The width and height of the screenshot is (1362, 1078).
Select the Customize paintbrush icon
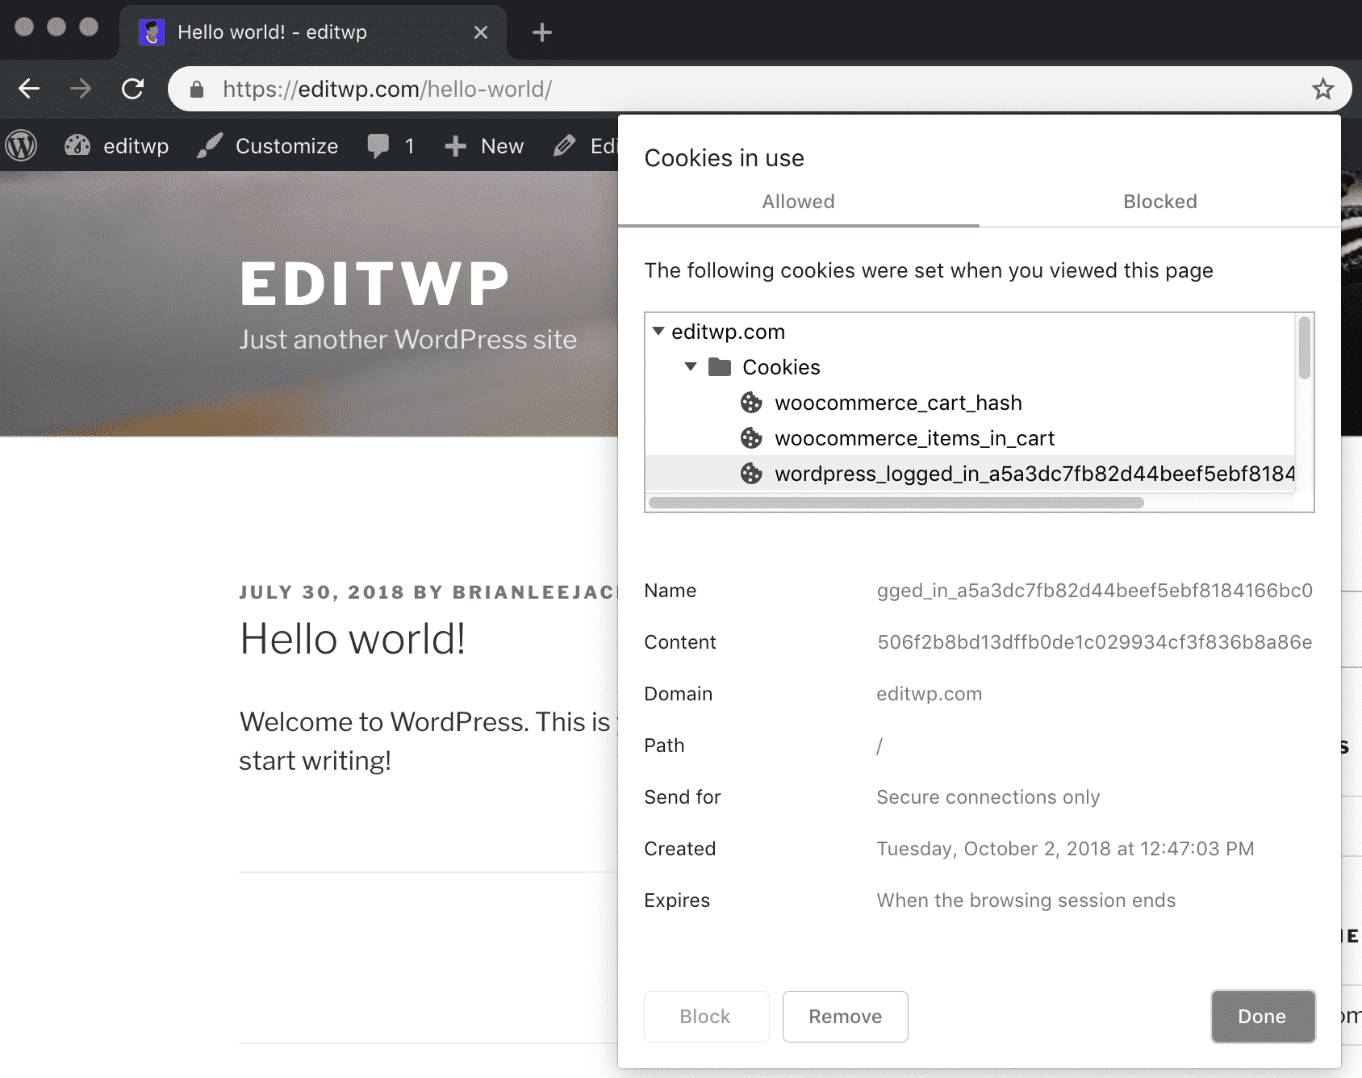208,145
